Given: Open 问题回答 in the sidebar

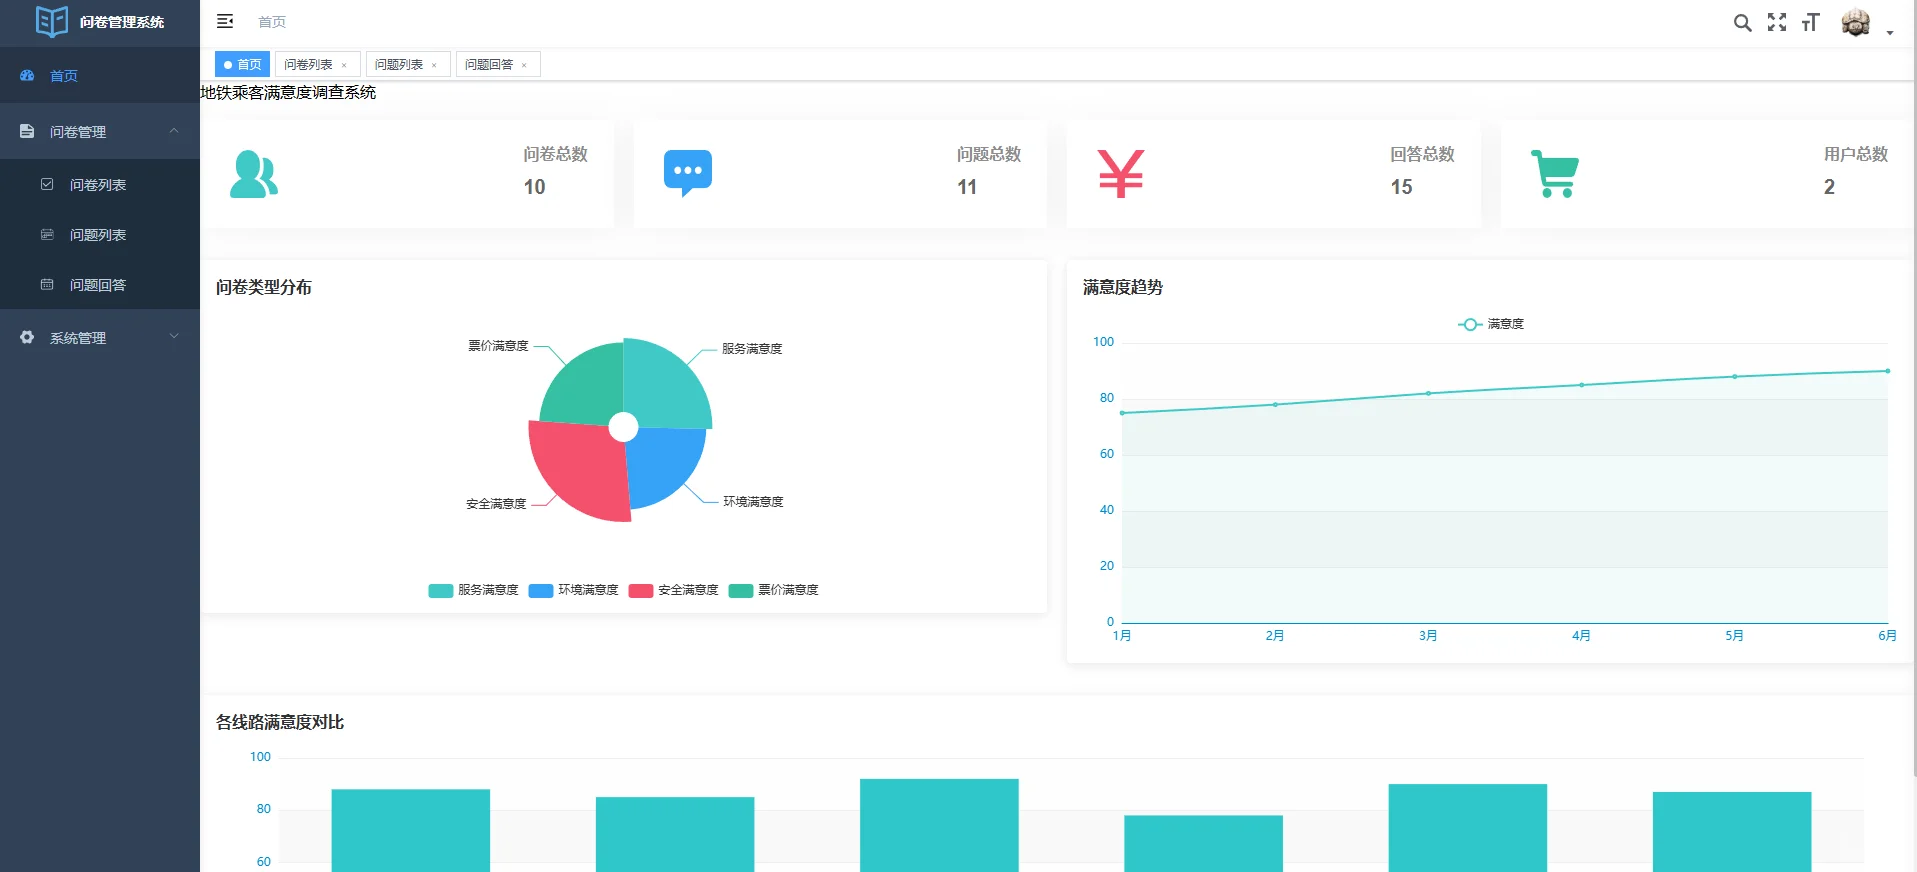Looking at the screenshot, I should tap(100, 285).
